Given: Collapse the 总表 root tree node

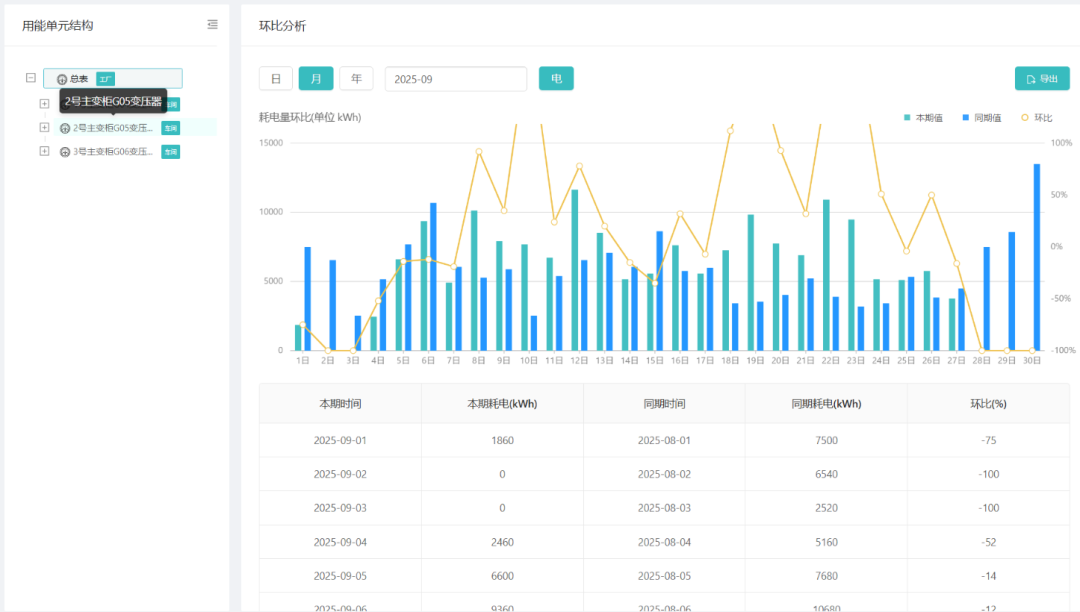Looking at the screenshot, I should point(31,78).
